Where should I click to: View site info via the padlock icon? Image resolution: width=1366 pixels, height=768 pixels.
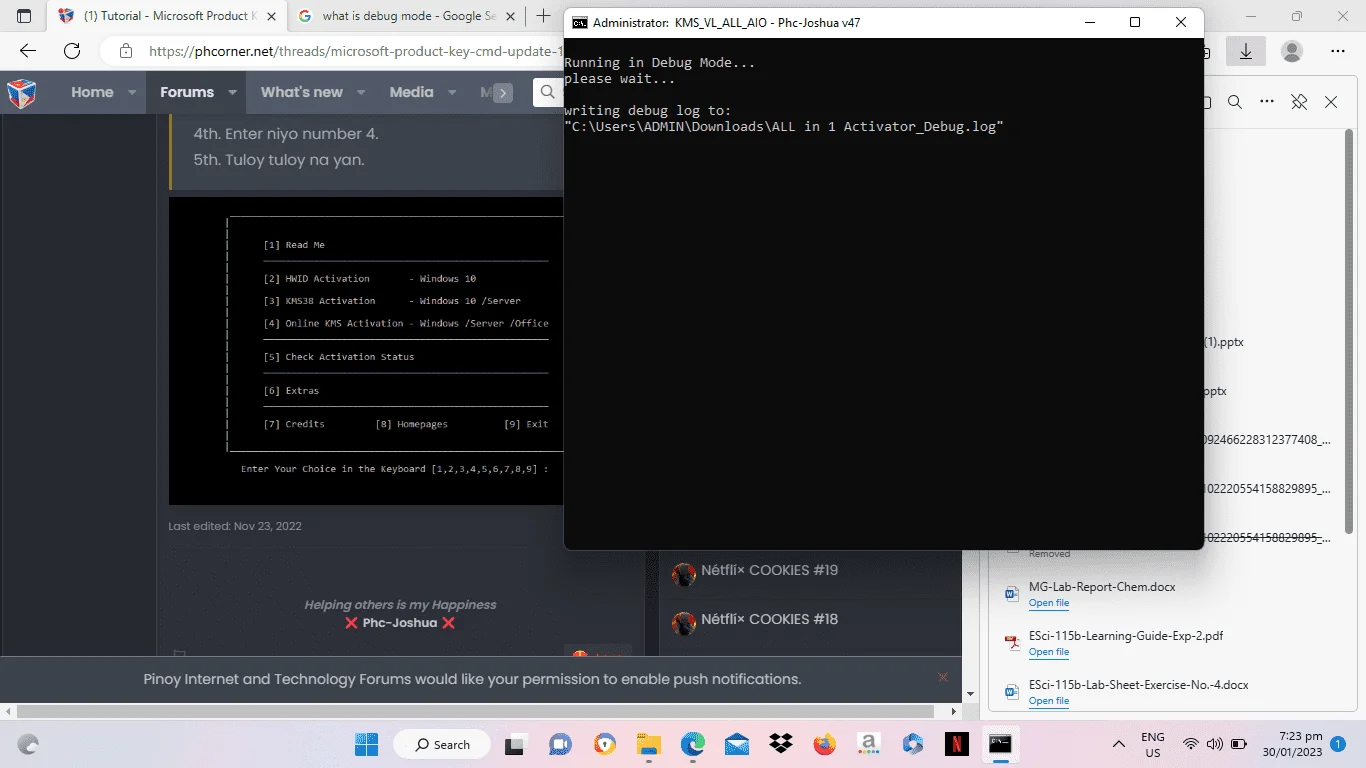[125, 51]
